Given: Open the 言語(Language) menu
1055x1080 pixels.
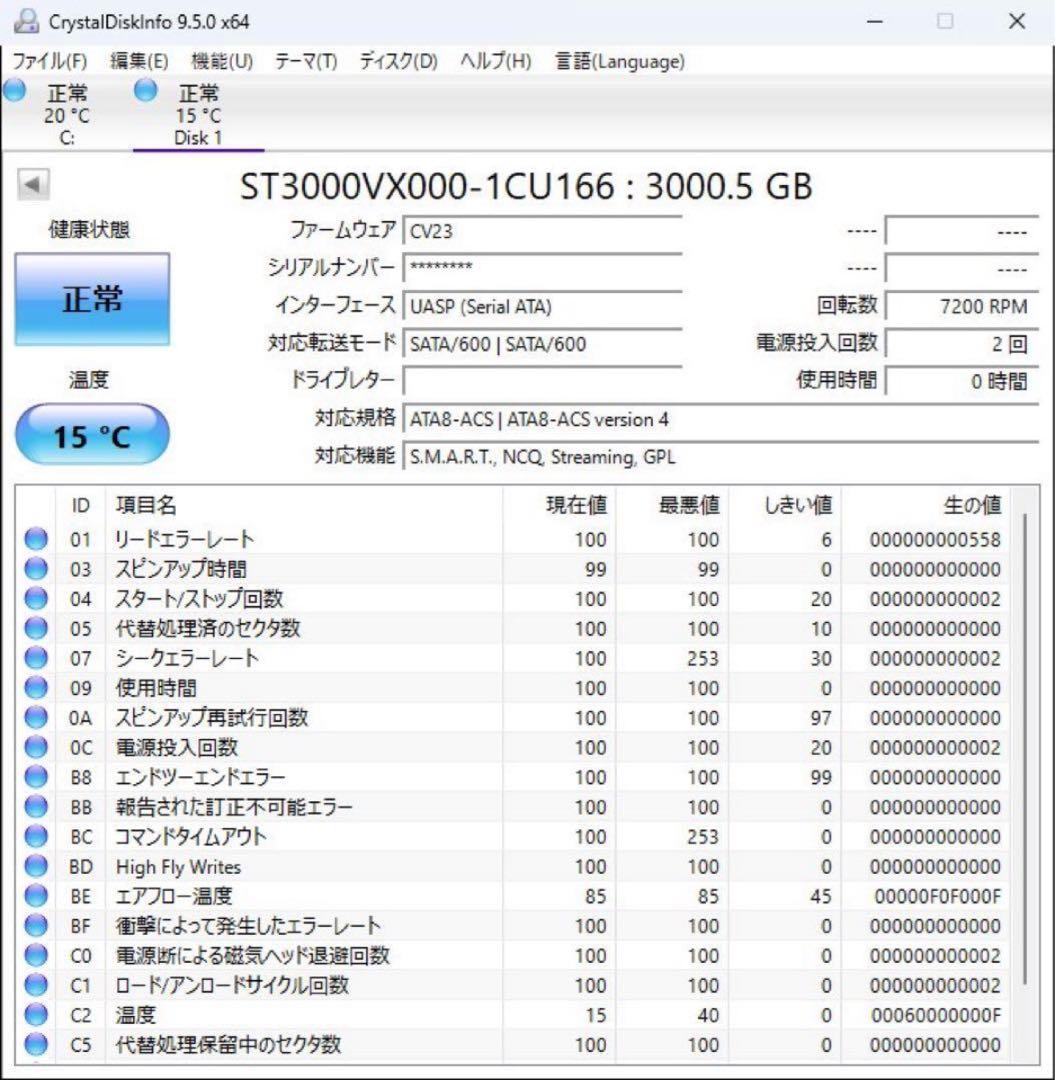Looking at the screenshot, I should (618, 61).
